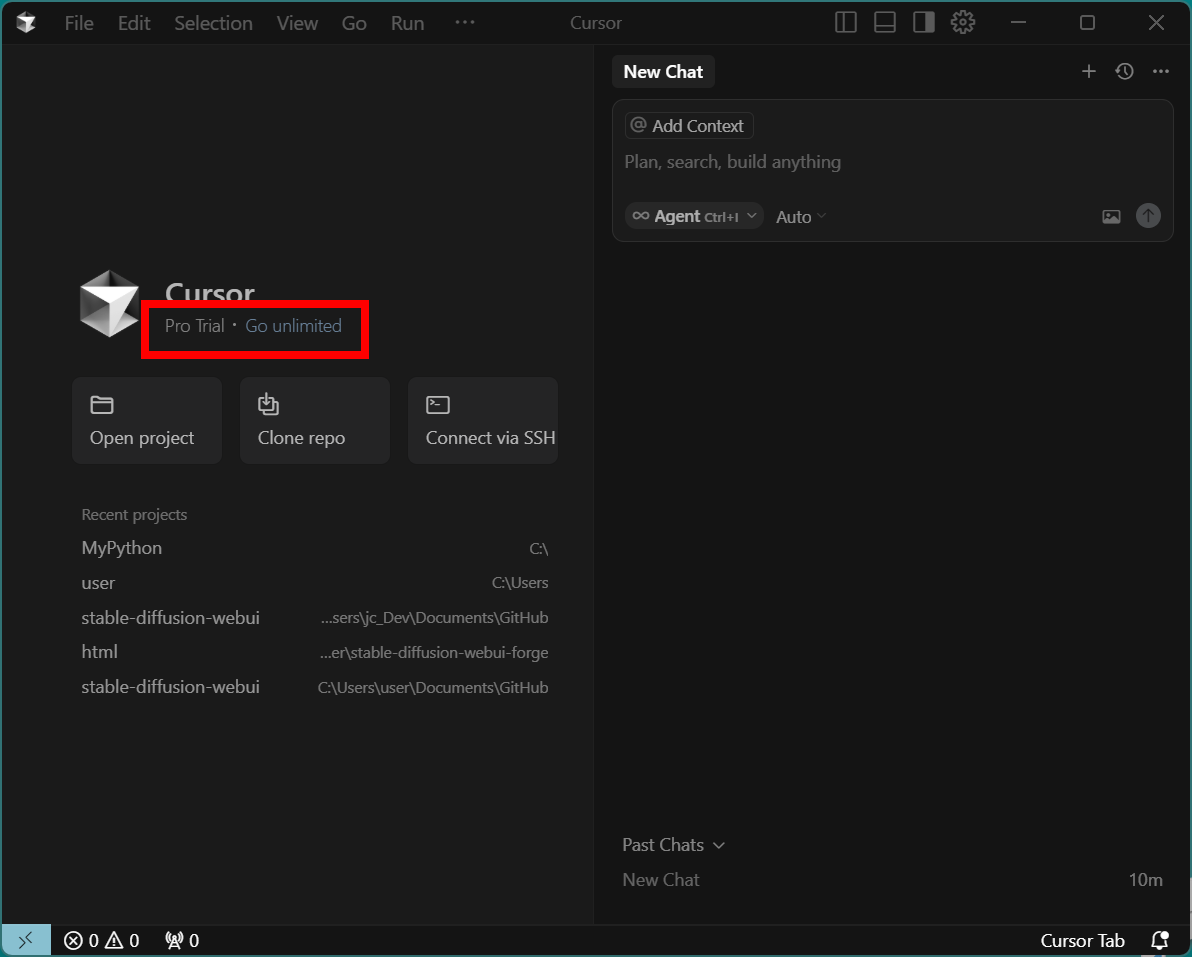Image resolution: width=1192 pixels, height=957 pixels.
Task: Click the Pro Trial label
Action: pos(195,325)
